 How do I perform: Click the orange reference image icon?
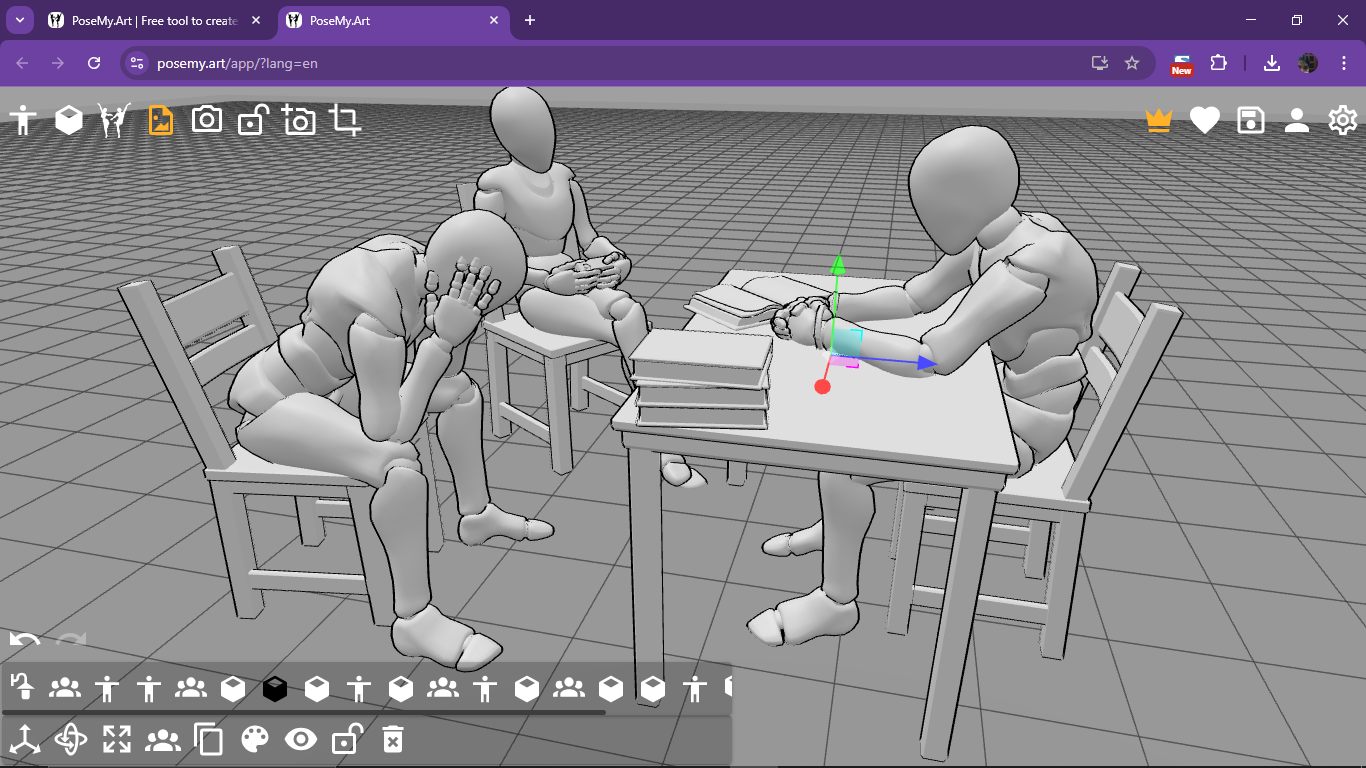click(x=161, y=120)
